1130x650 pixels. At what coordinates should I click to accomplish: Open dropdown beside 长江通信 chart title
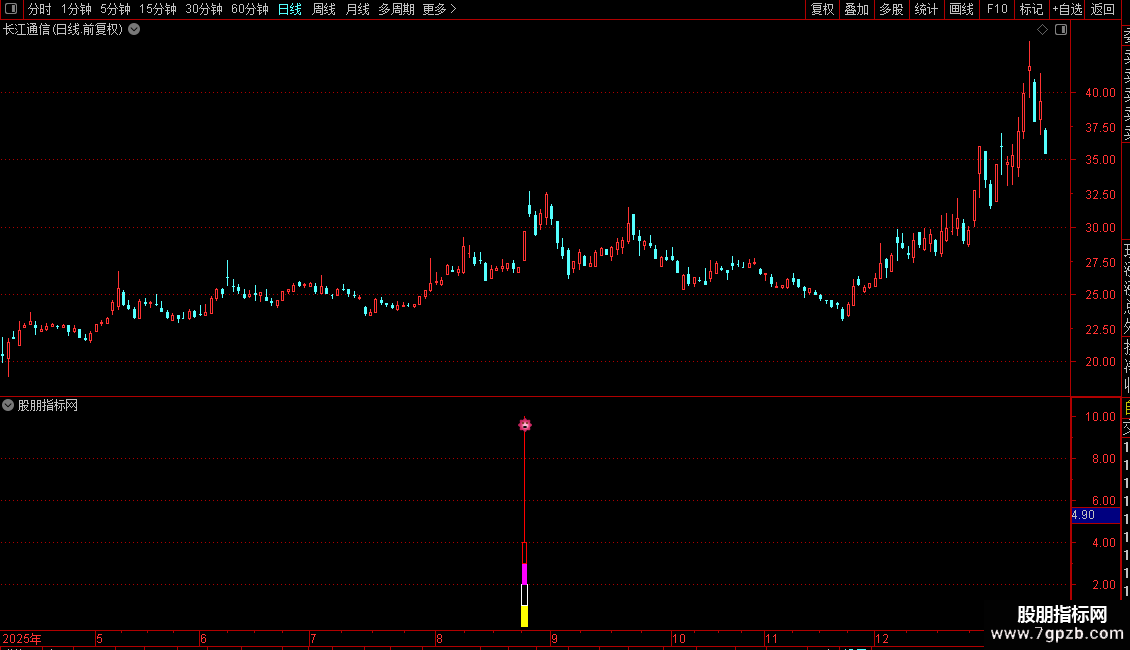[134, 30]
